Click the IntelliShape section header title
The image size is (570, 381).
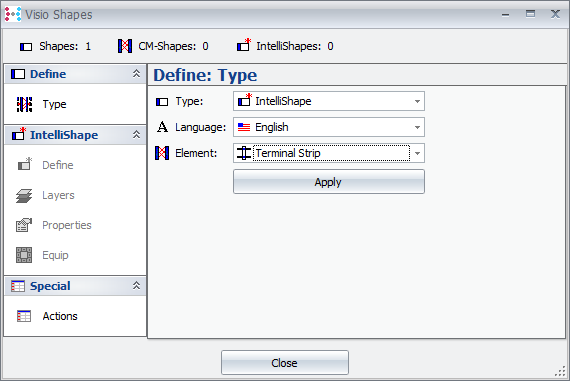click(64, 135)
